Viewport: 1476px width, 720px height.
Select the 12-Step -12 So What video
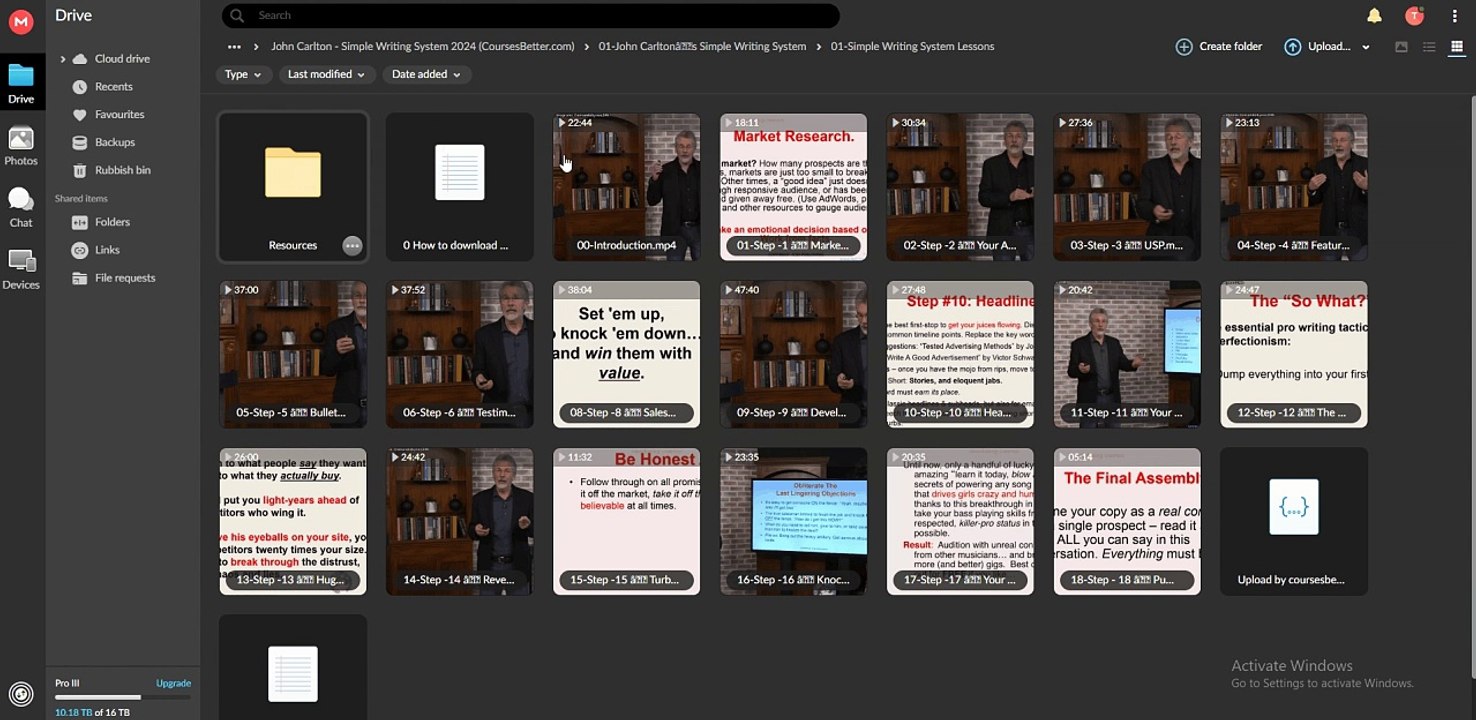click(1294, 354)
